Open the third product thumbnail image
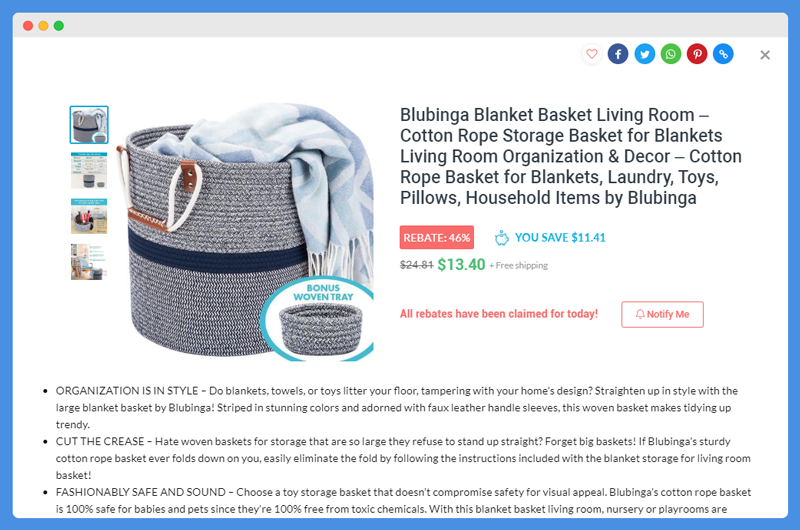Screen dimensions: 800x530 coord(89,216)
